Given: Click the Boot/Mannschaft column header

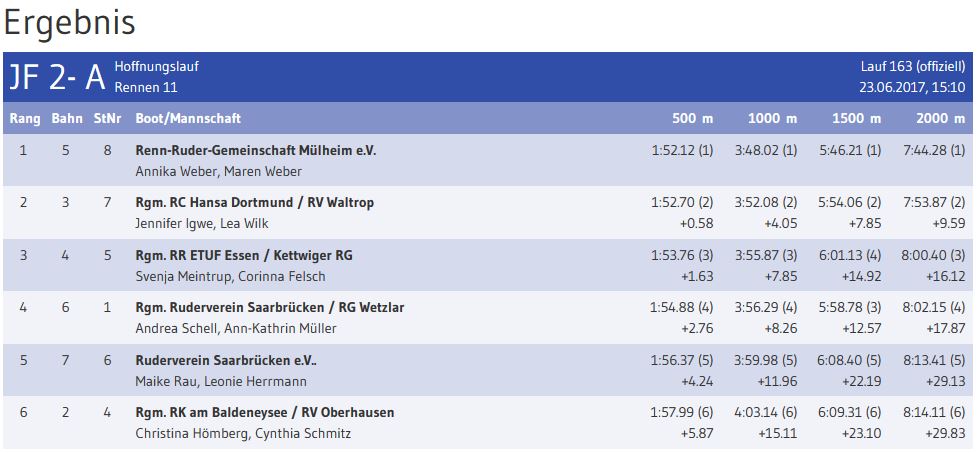Looking at the screenshot, I should pos(188,119).
